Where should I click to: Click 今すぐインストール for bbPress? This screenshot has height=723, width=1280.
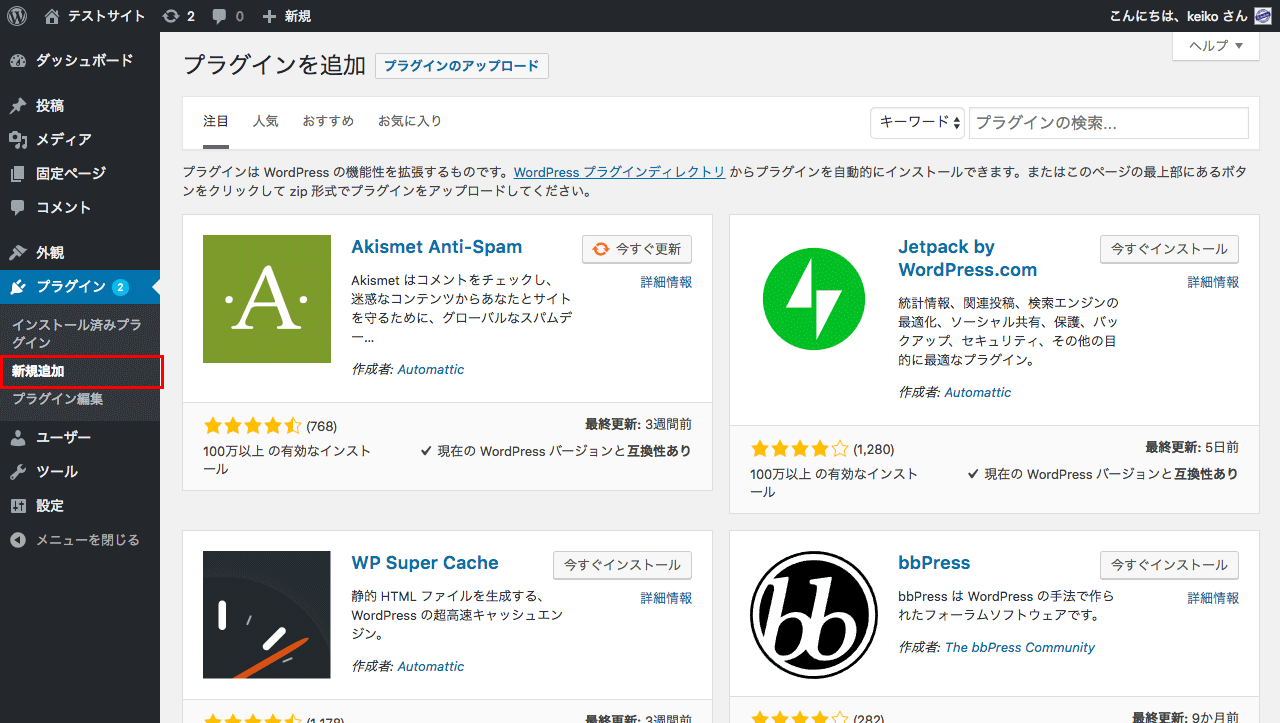pyautogui.click(x=1169, y=565)
